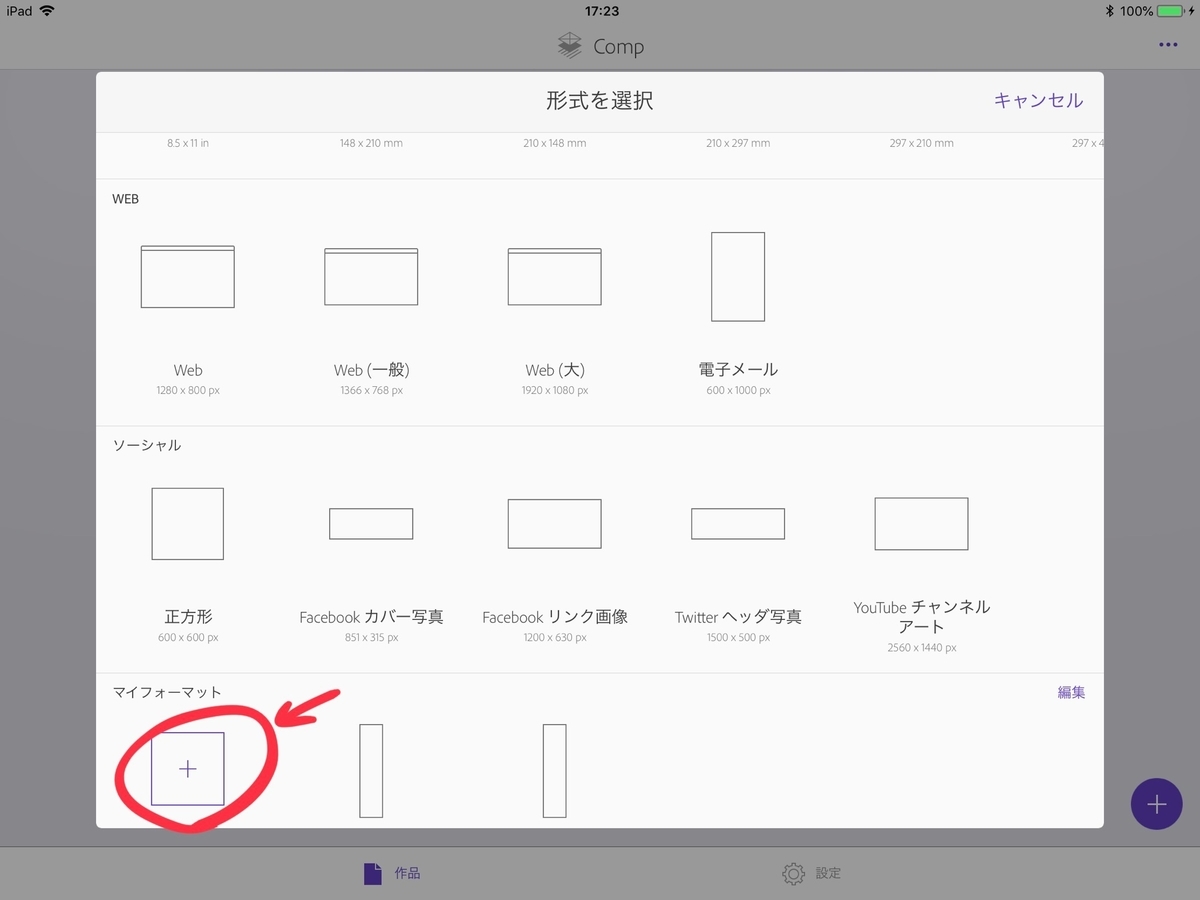Screen dimensions: 1200x900
Task: Open the Comp logo at the top
Action: [x=599, y=45]
